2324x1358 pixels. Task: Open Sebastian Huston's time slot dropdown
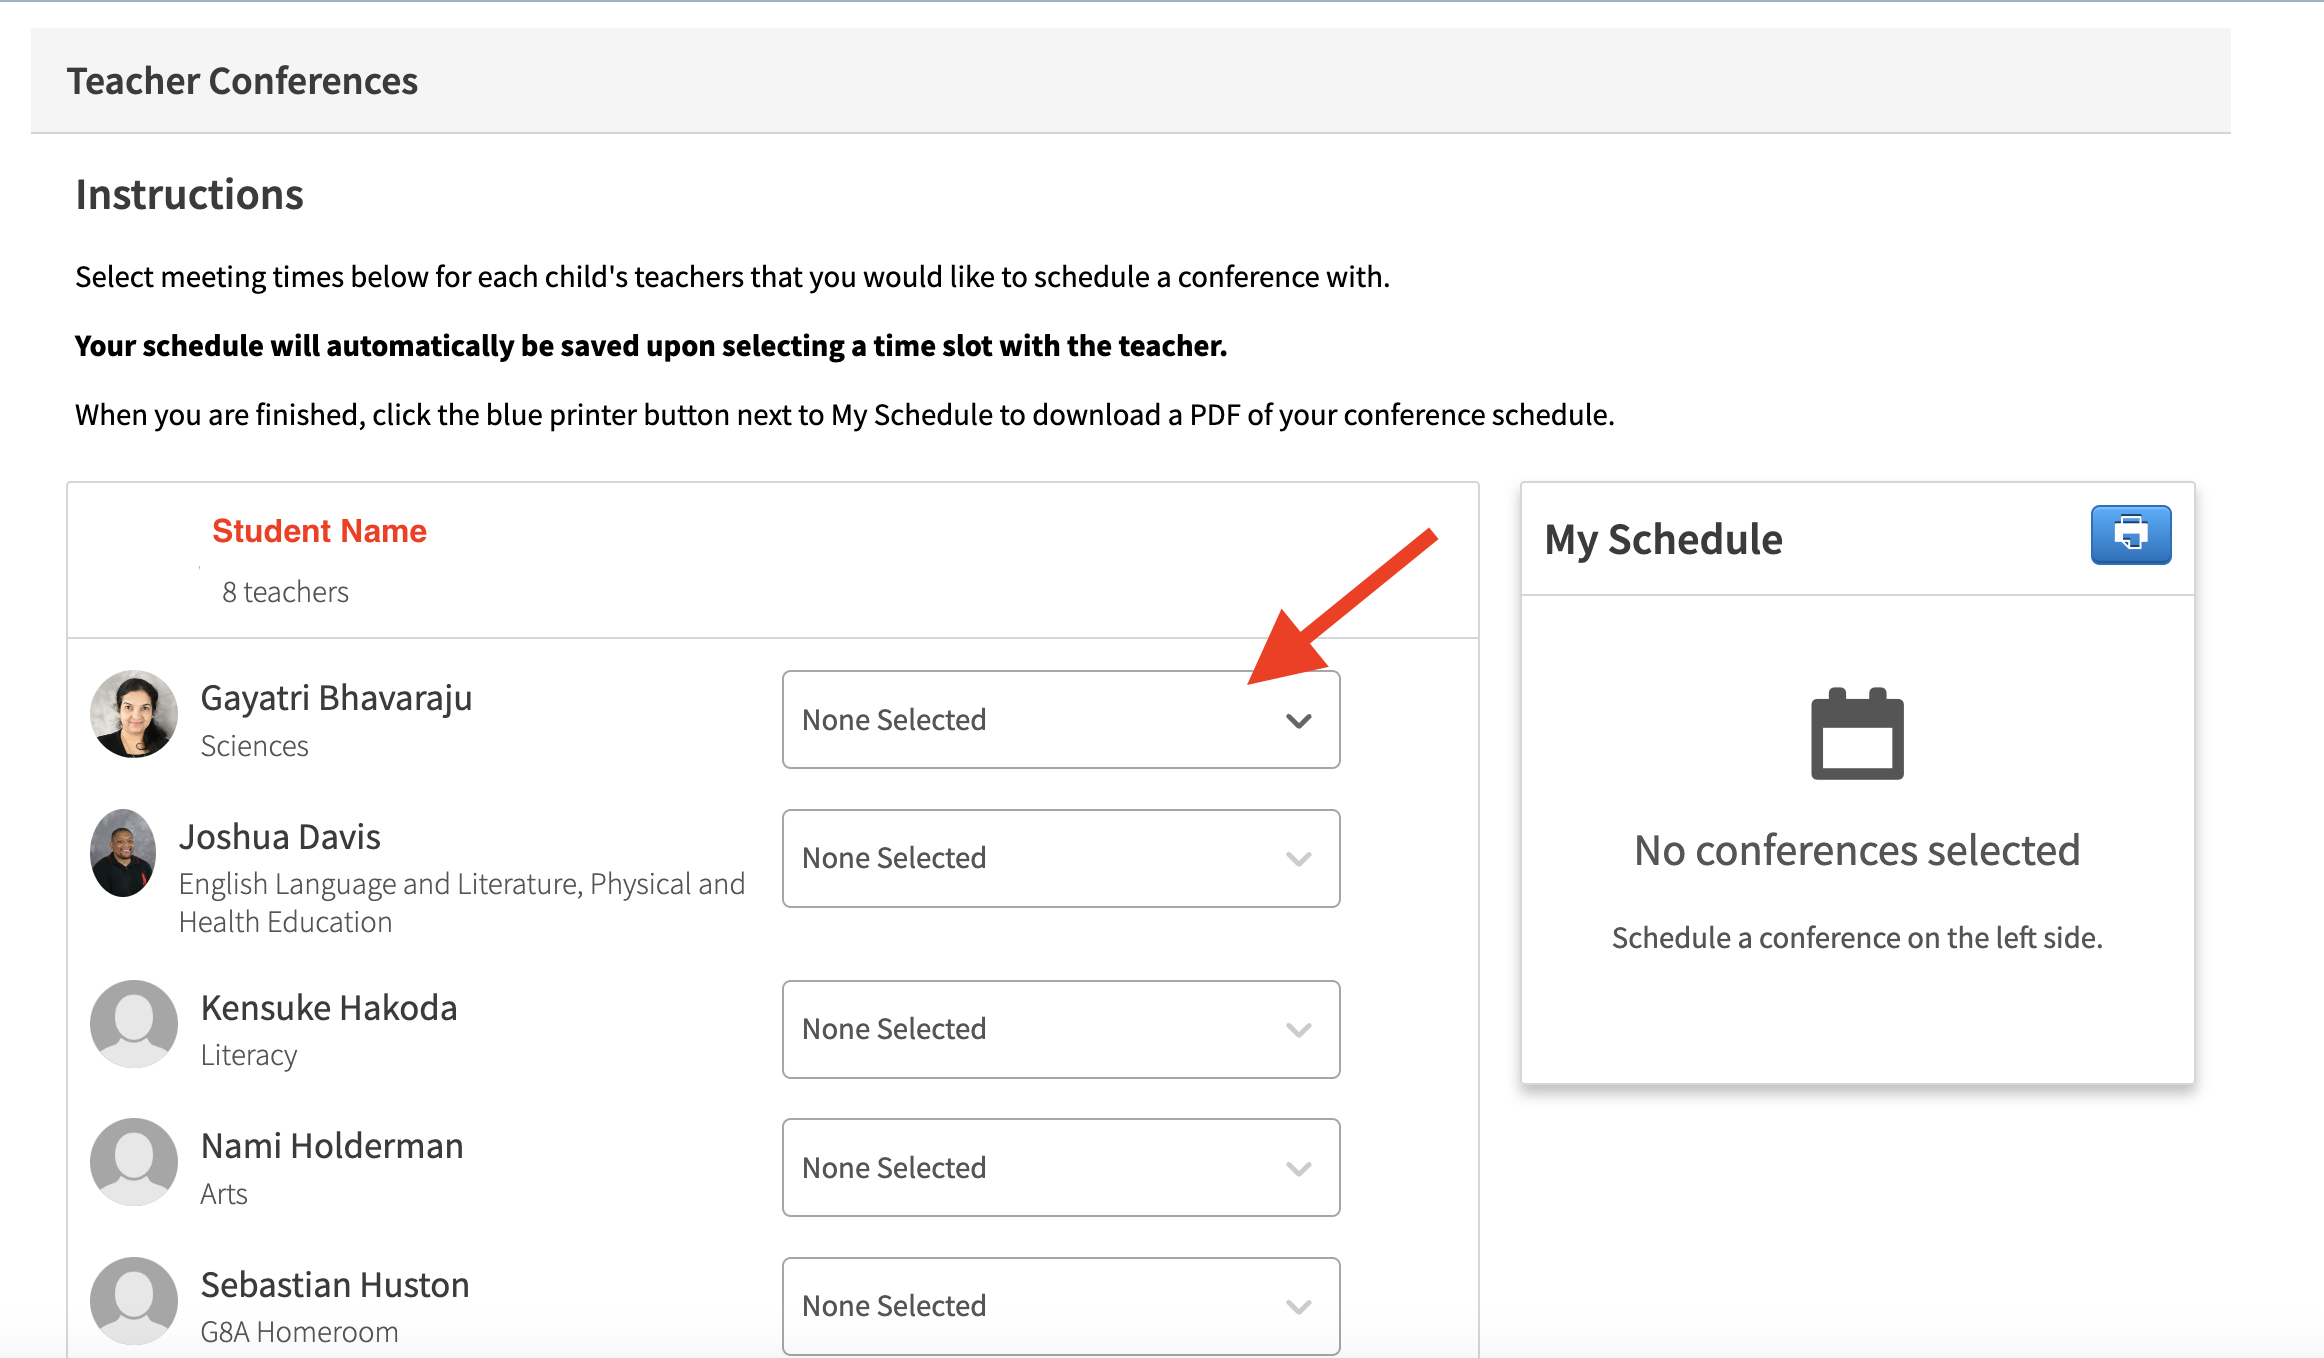point(1060,1305)
